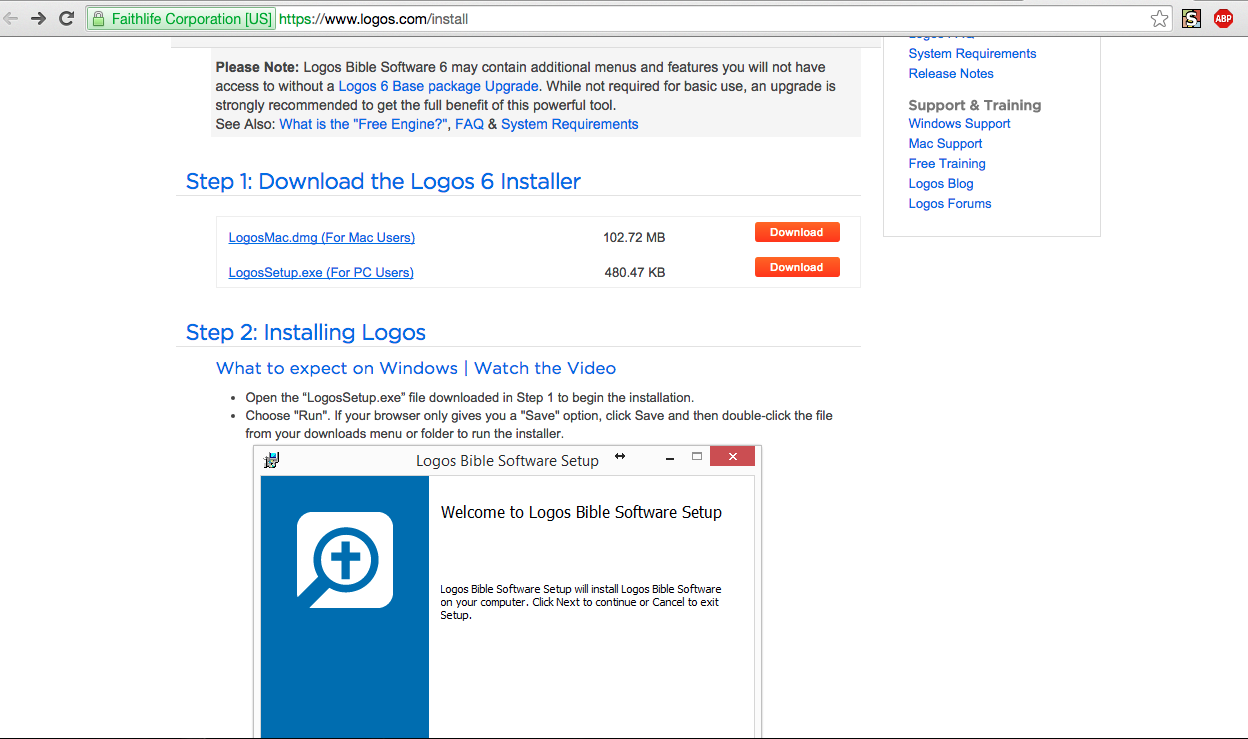Click Step 2: Installing Logos heading
1248x739 pixels.
pos(306,332)
